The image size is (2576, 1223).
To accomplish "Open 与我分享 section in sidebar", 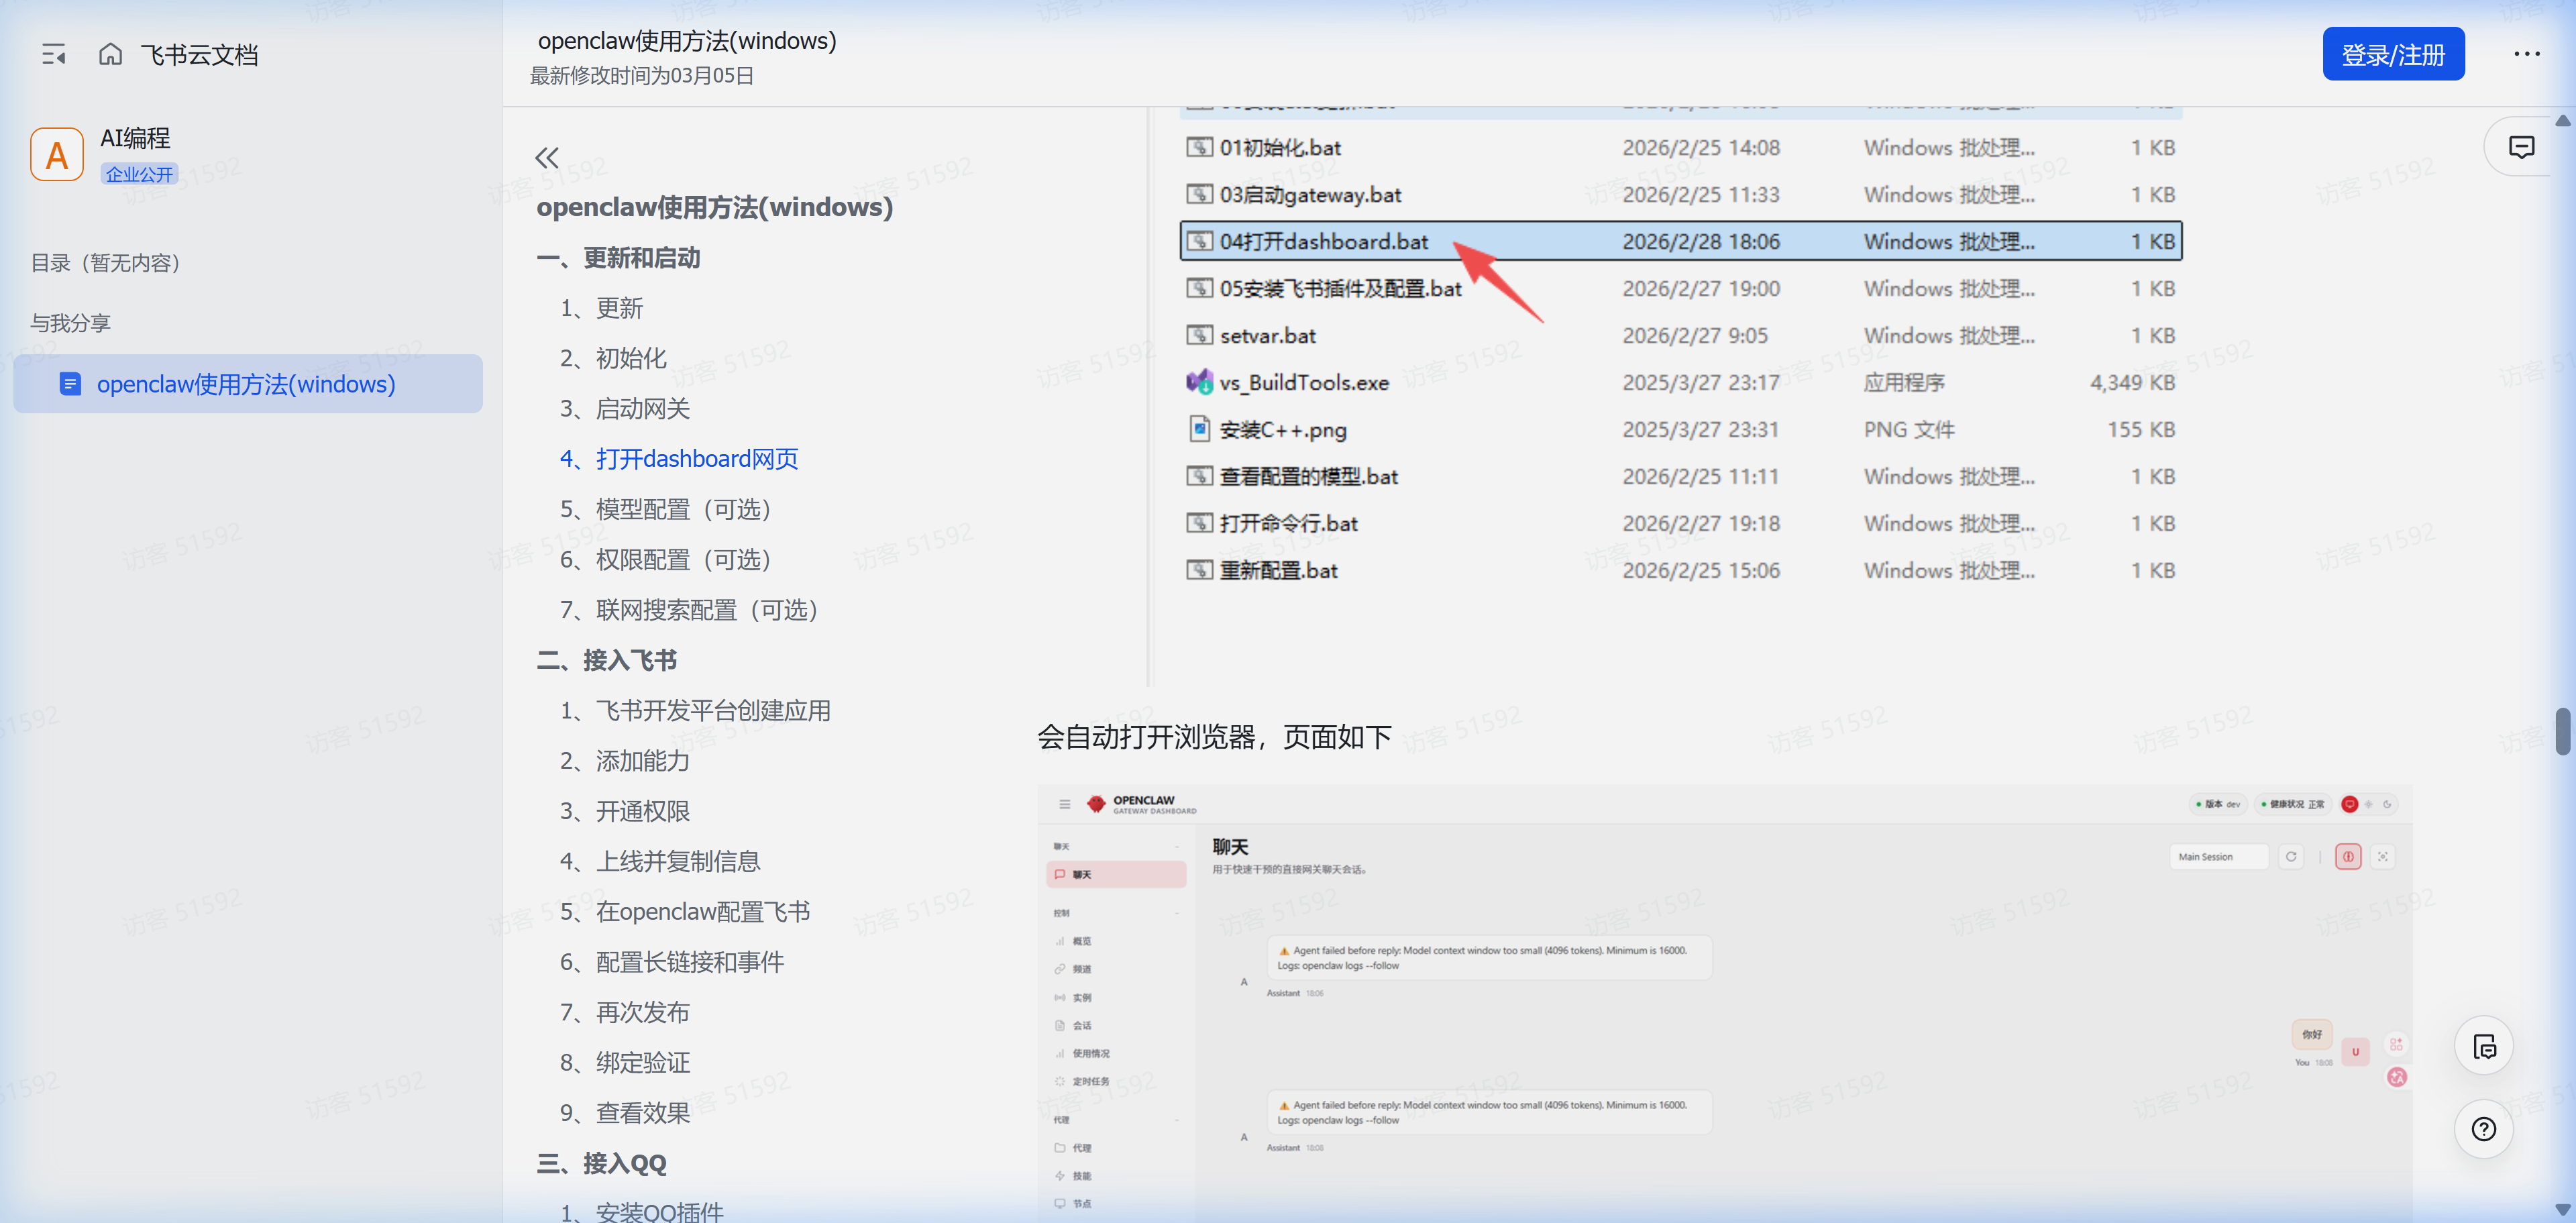I will point(70,323).
